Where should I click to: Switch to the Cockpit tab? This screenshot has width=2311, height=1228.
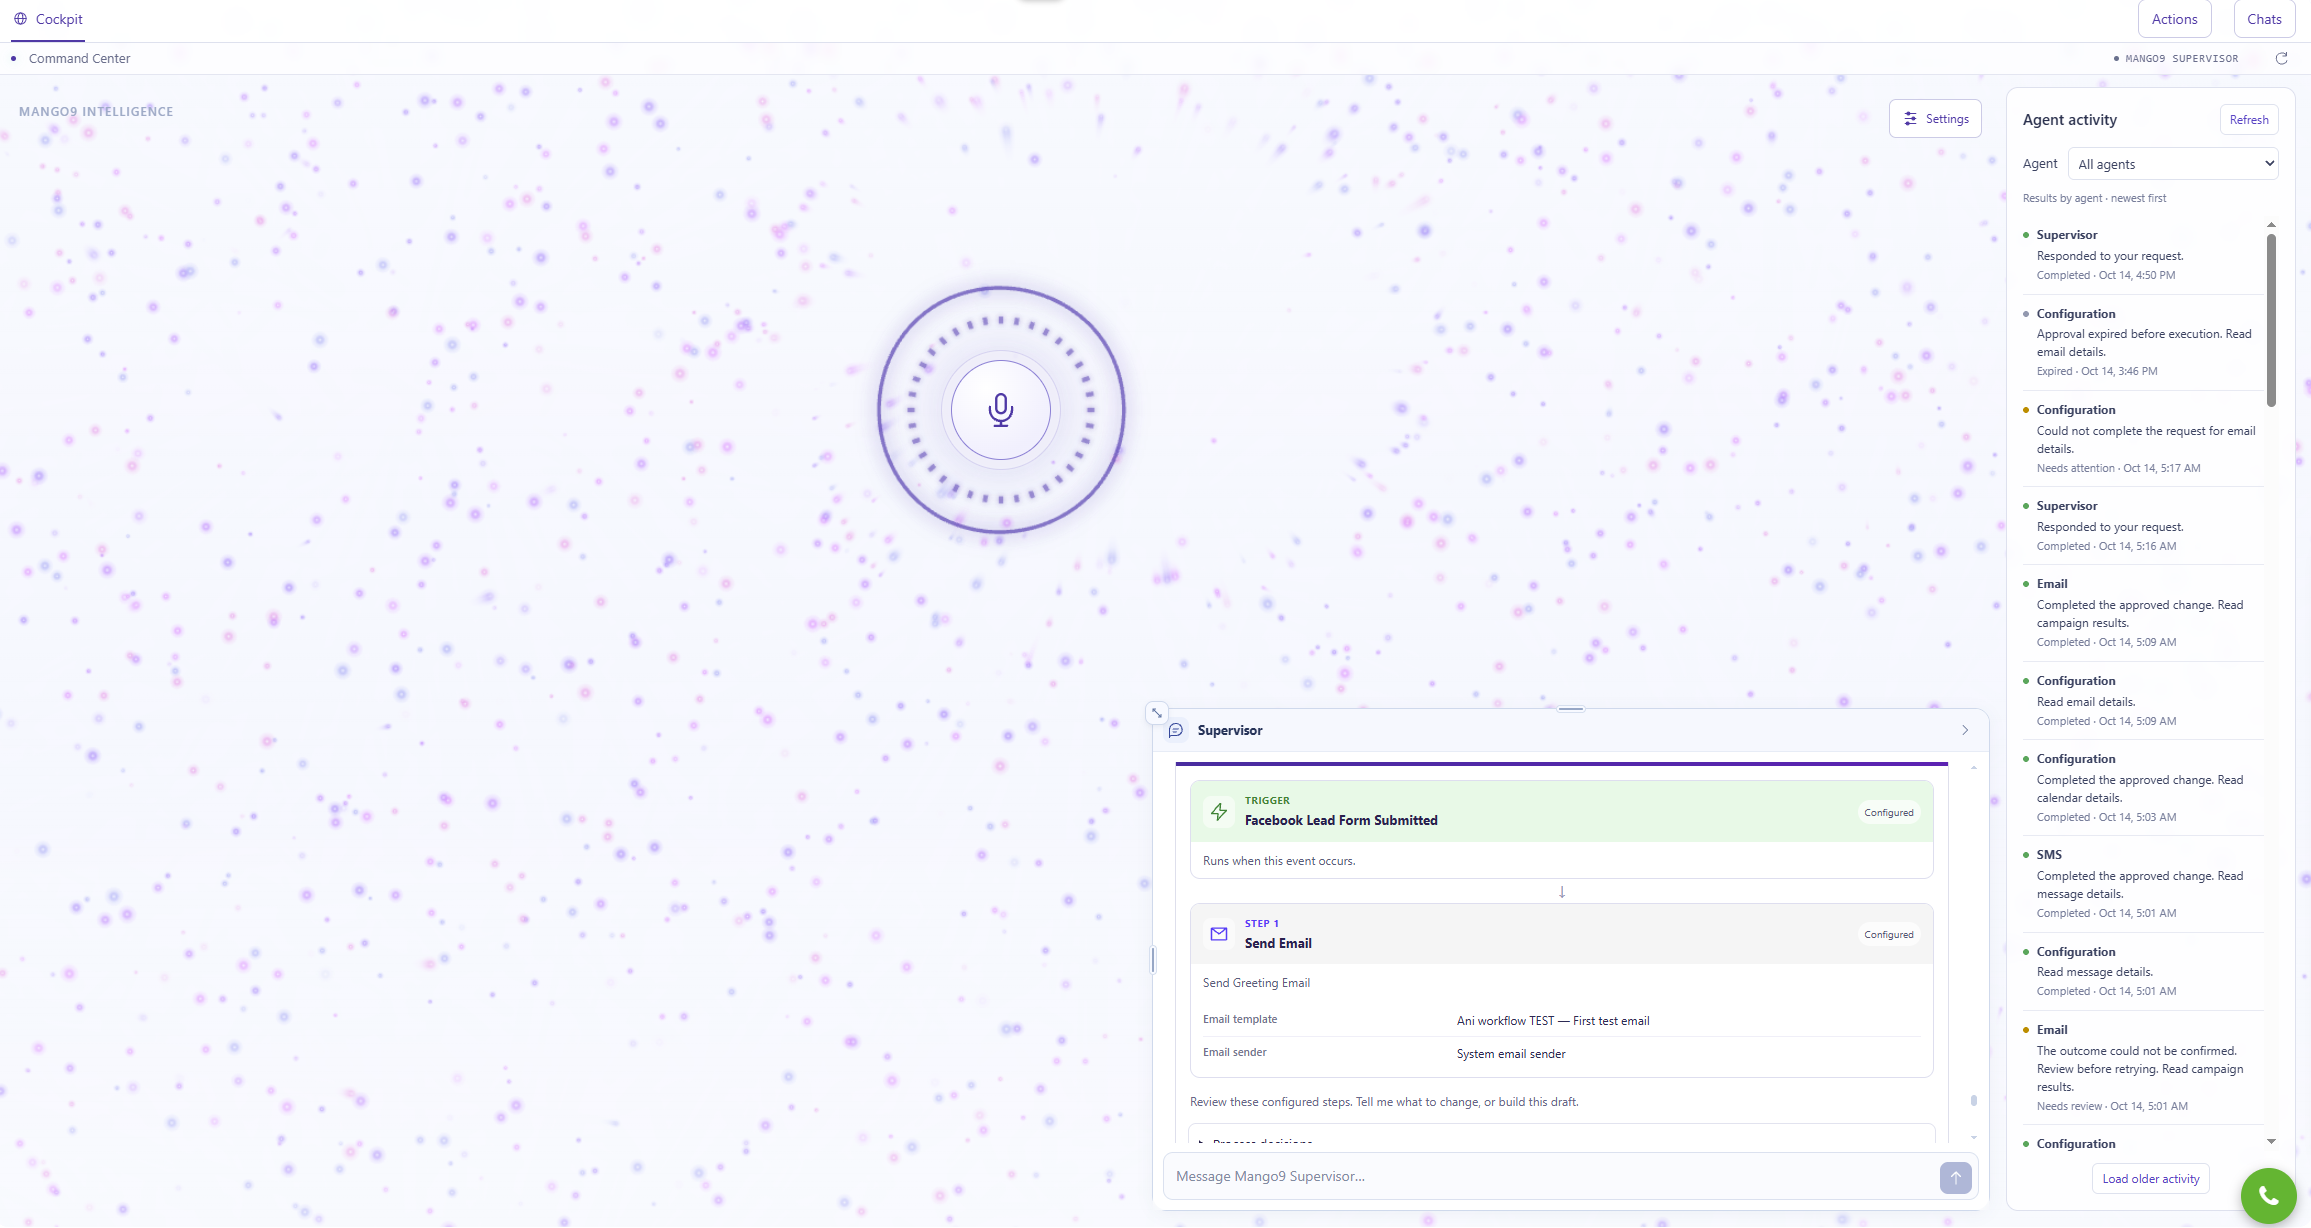tap(48, 19)
